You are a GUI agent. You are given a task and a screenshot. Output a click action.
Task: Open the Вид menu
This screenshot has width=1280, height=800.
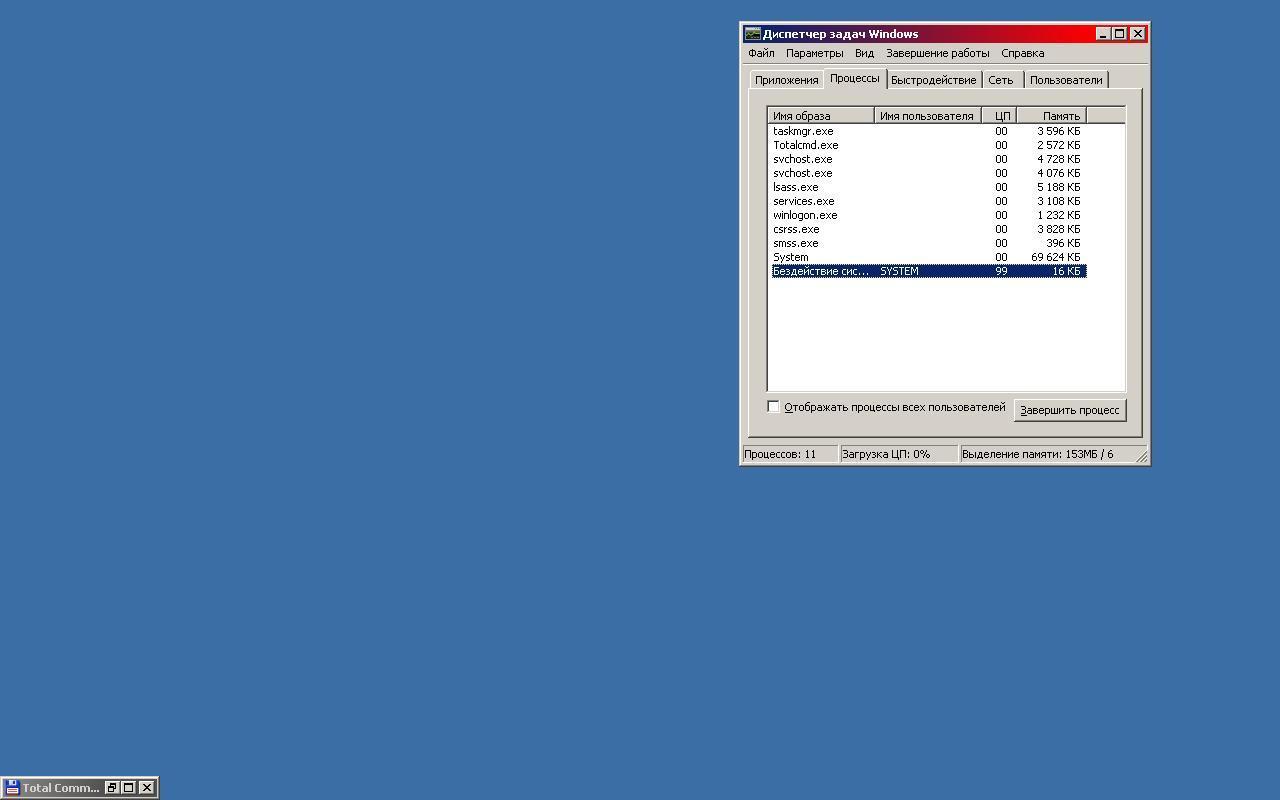click(864, 53)
